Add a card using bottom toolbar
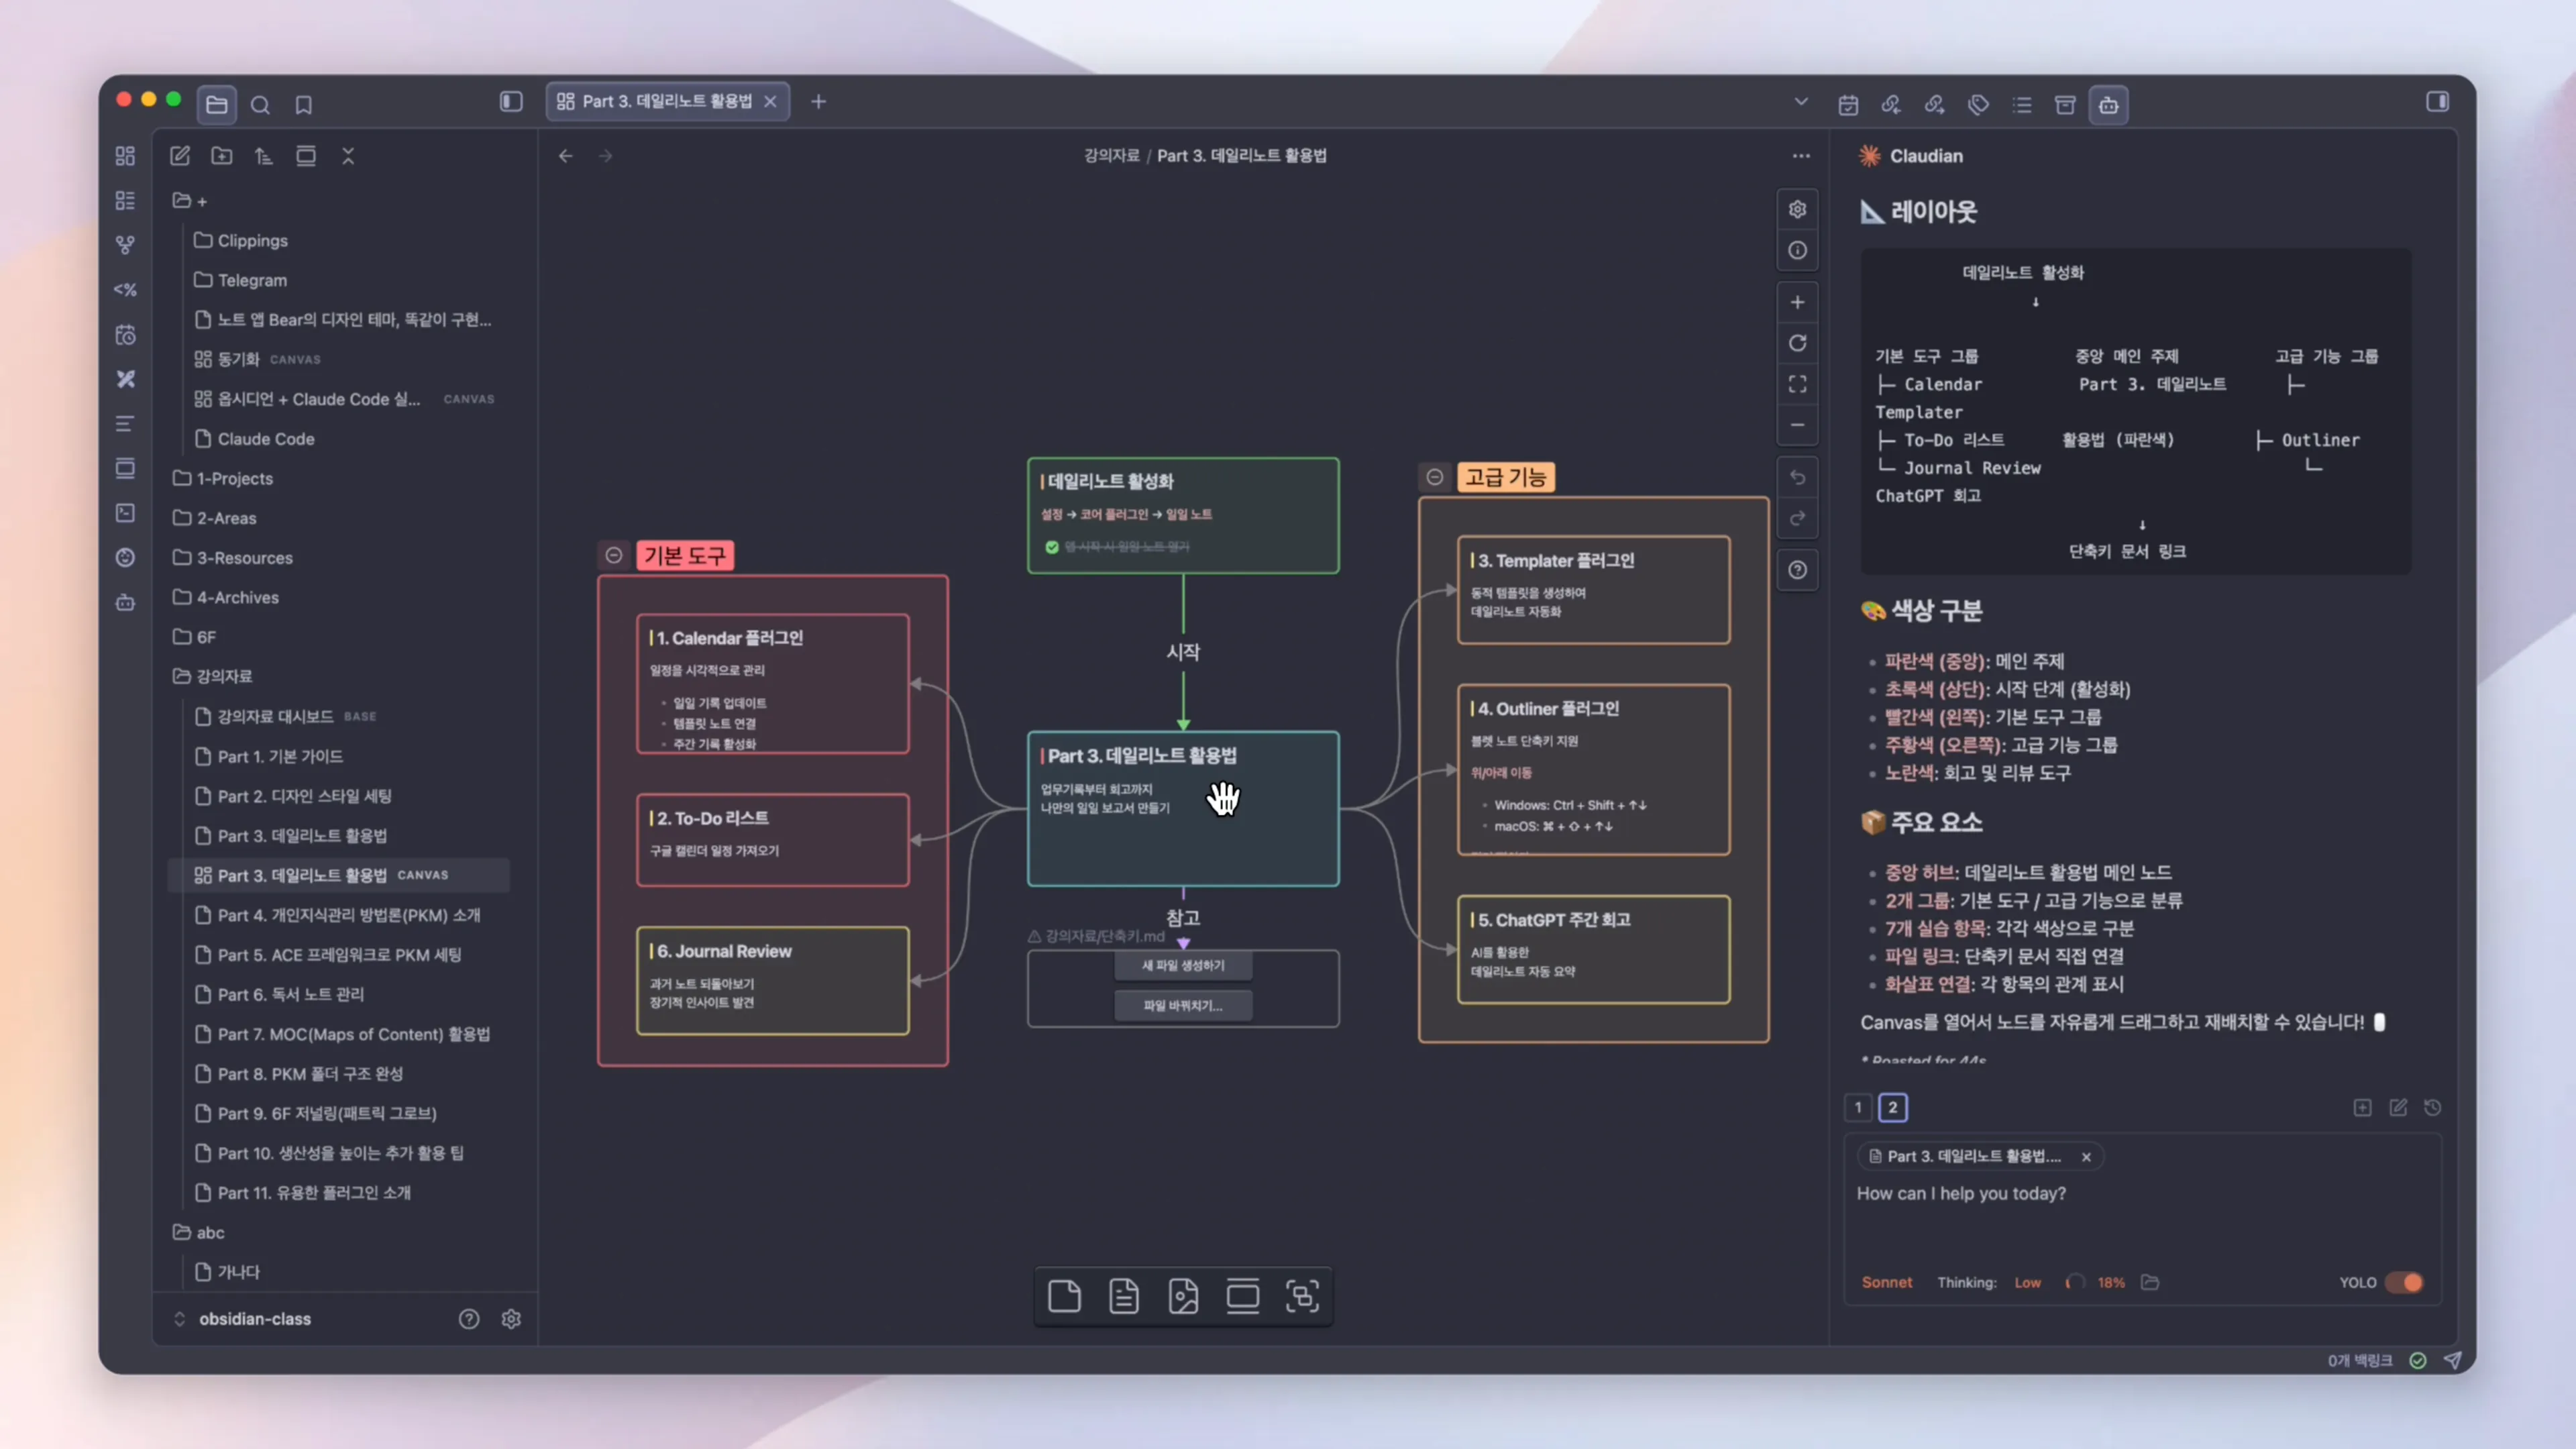 pos(1064,1297)
